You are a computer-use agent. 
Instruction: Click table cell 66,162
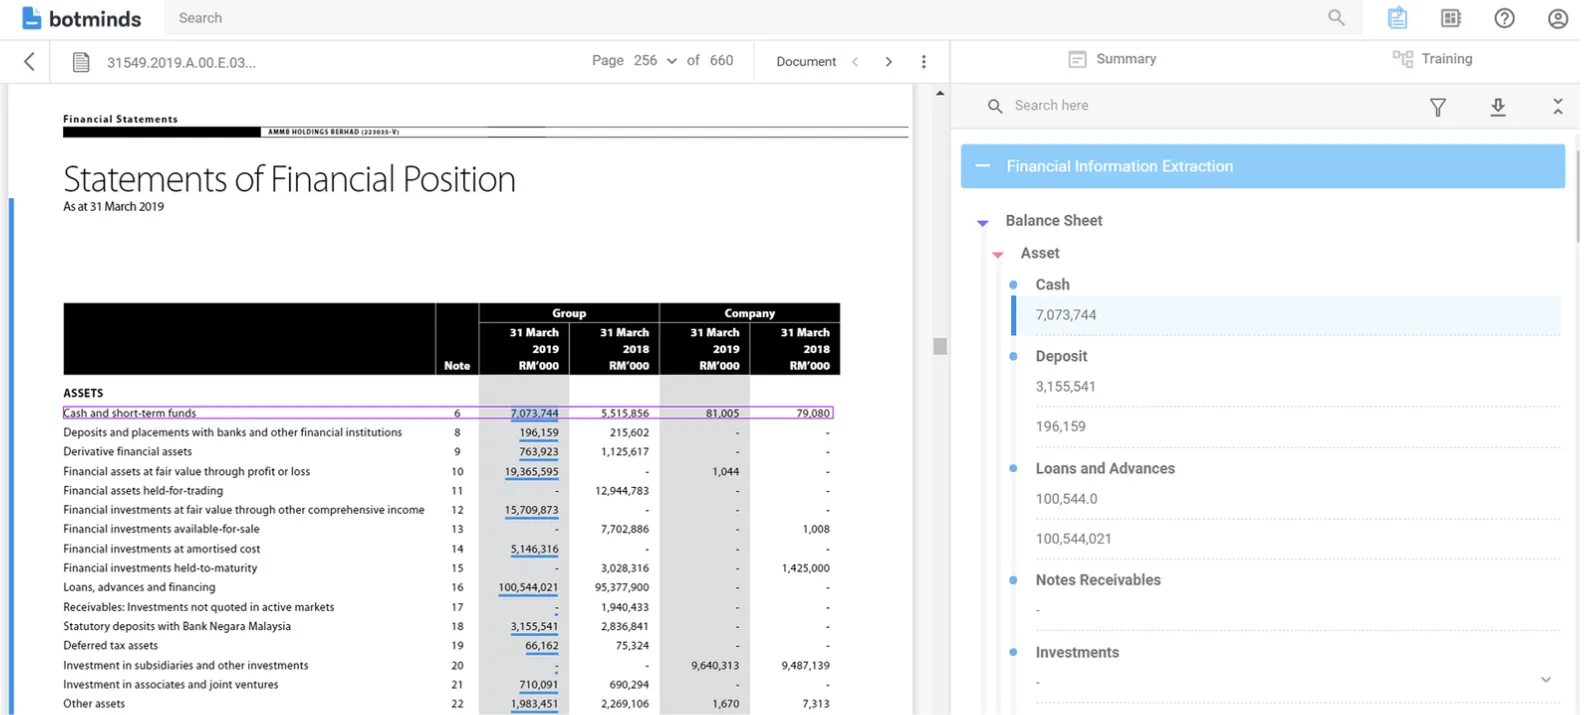(x=542, y=646)
